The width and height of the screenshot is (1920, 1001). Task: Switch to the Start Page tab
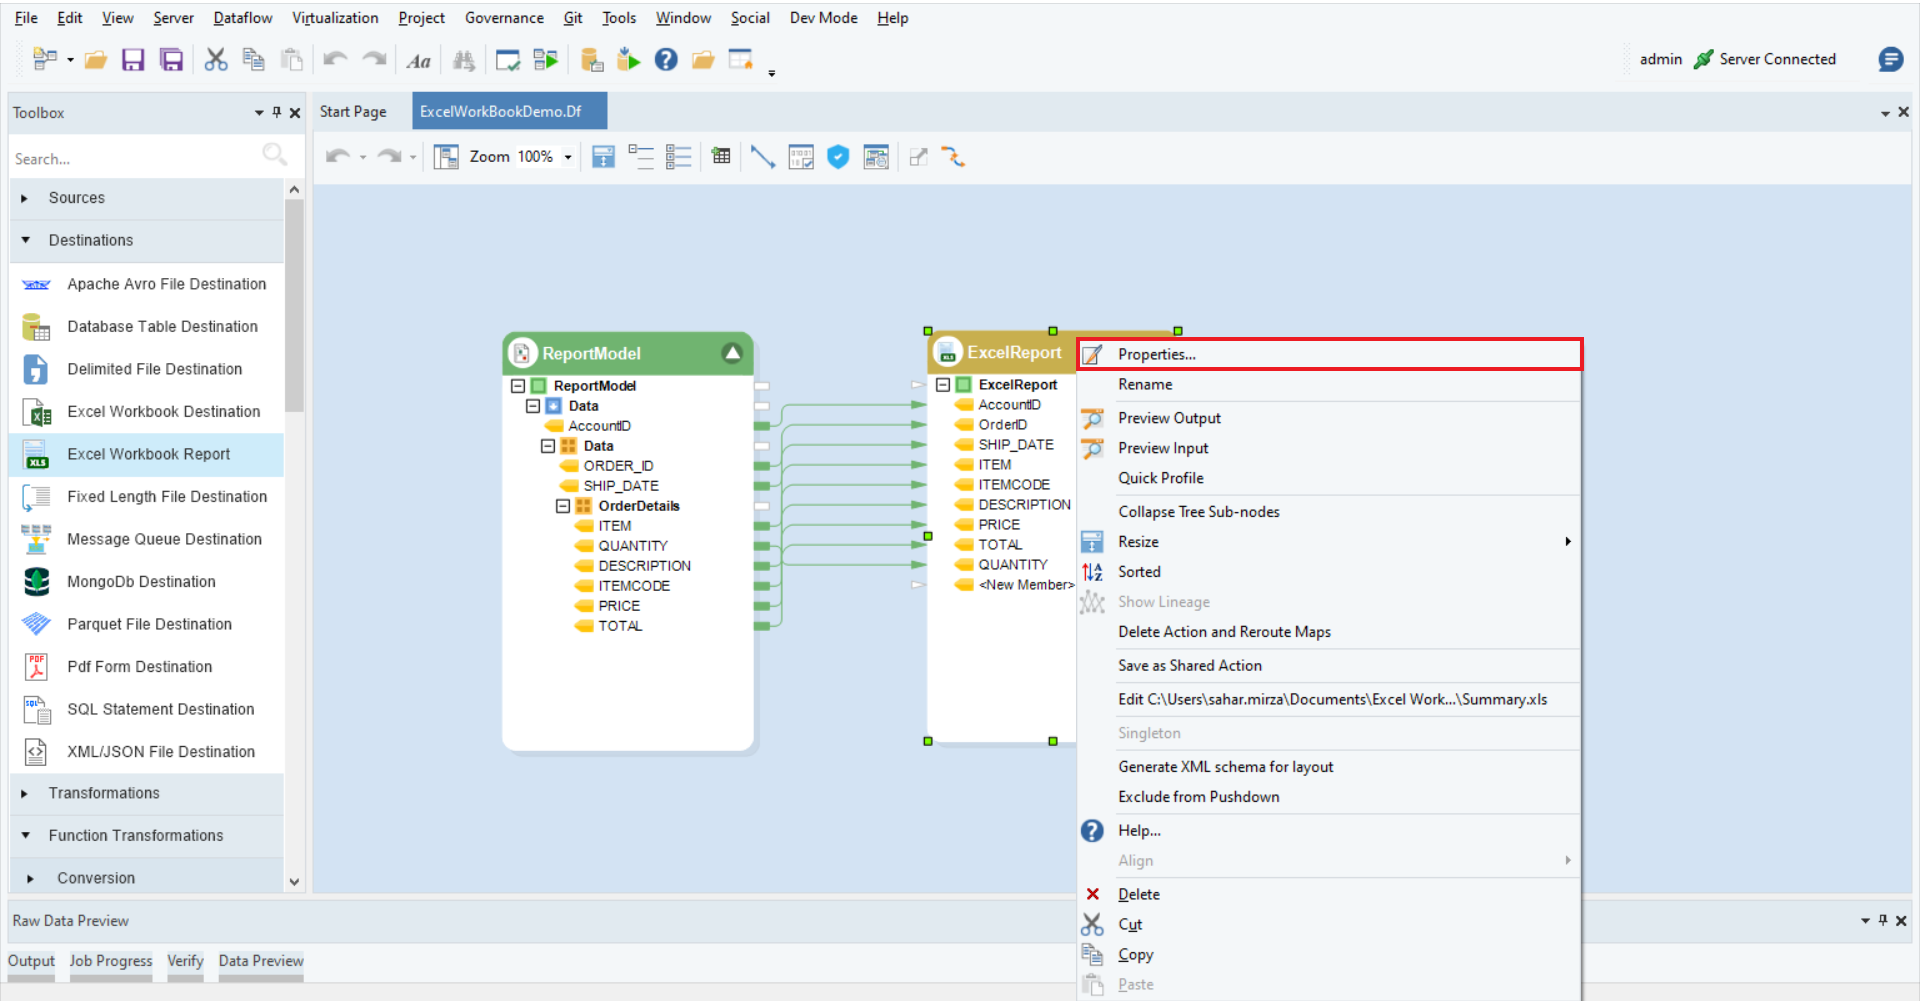coord(353,112)
